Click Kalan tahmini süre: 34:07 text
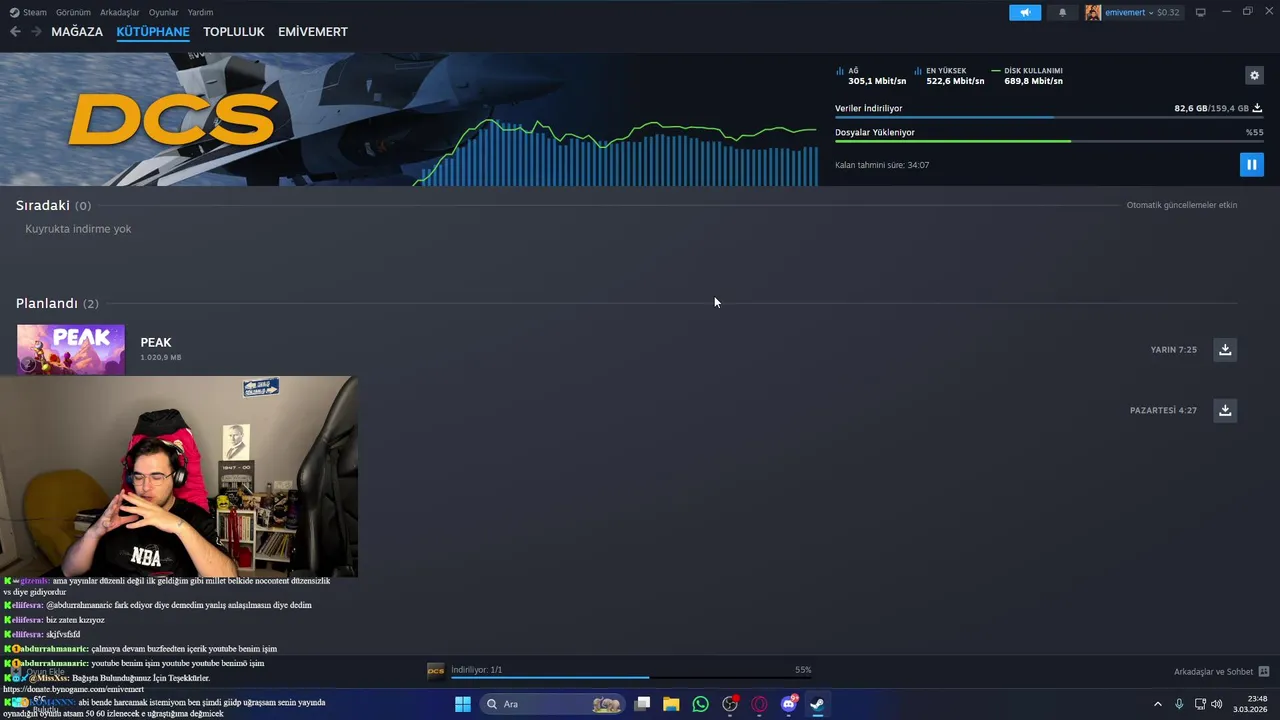This screenshot has width=1280, height=720. pyautogui.click(x=882, y=165)
